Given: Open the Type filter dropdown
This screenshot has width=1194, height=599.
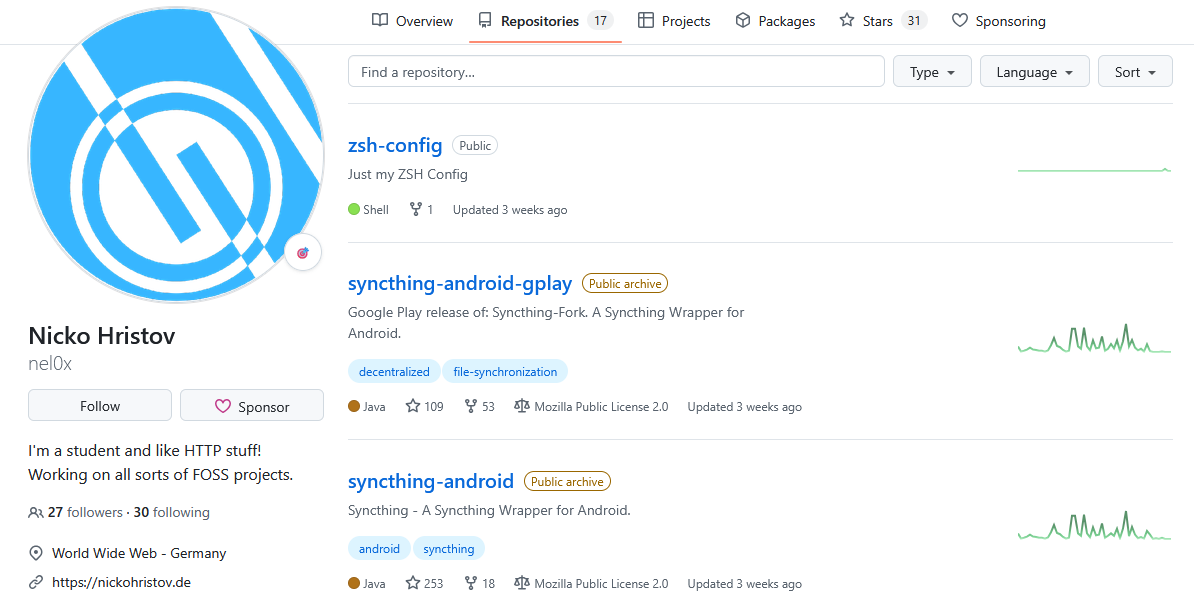Looking at the screenshot, I should pos(932,72).
